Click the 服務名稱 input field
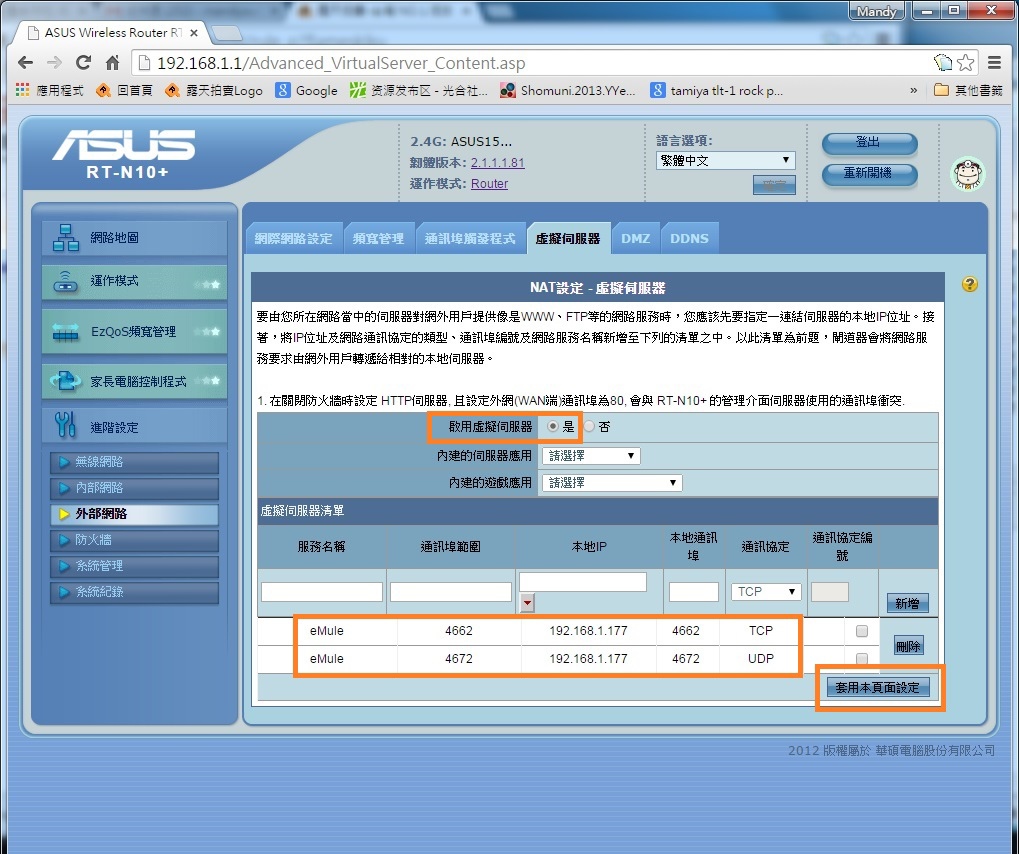 [322, 592]
